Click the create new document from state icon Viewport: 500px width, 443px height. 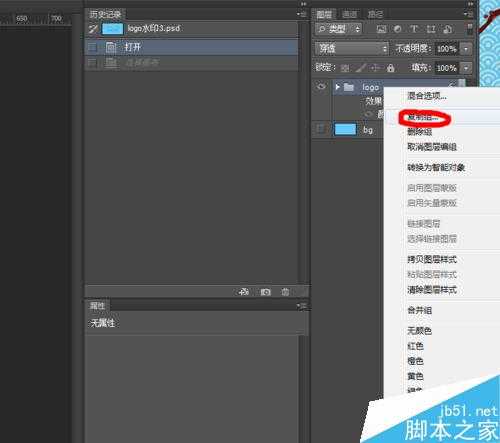point(244,292)
